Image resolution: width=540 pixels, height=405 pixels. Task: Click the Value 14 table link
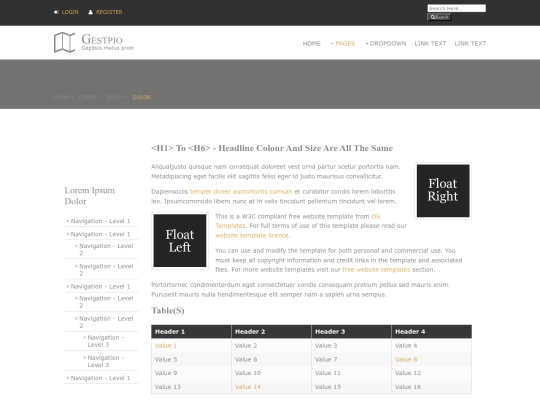point(248,387)
